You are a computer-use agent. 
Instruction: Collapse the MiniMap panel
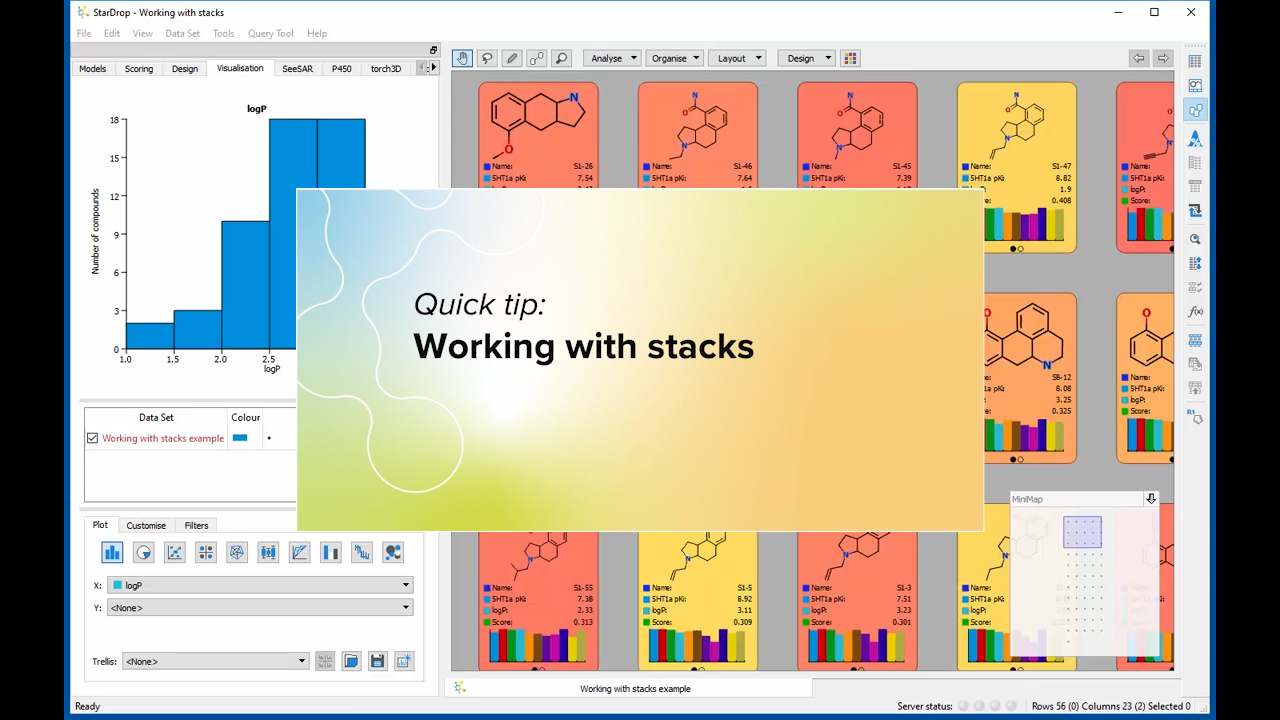pos(1151,498)
